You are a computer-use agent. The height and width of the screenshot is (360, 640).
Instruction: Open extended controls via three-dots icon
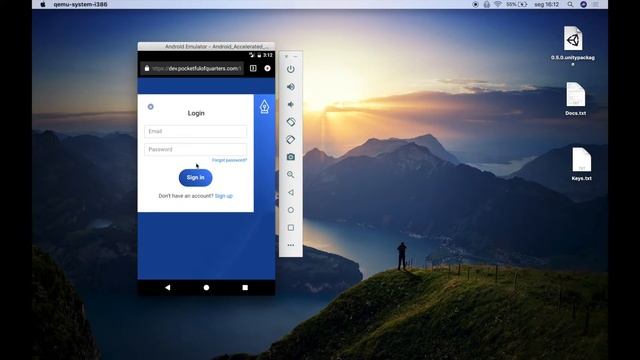pos(291,245)
